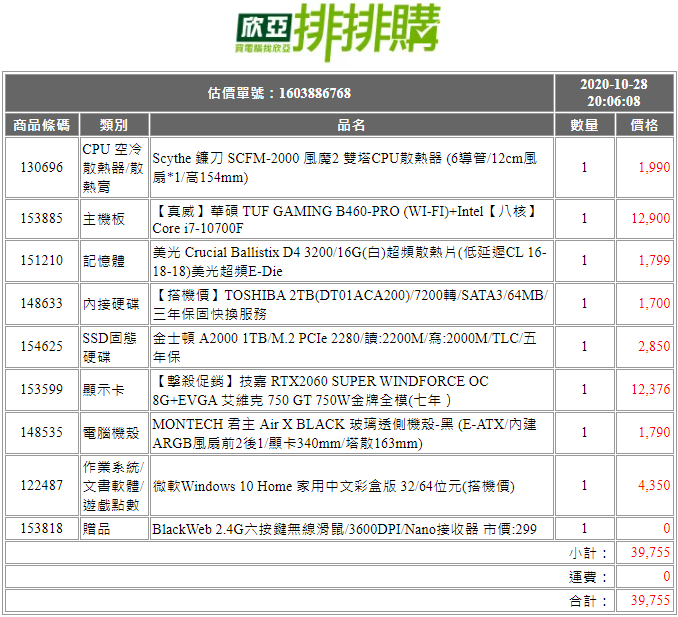Click price 12,900 for motherboard bundle
Screen dimensions: 678x617
(x=651, y=218)
